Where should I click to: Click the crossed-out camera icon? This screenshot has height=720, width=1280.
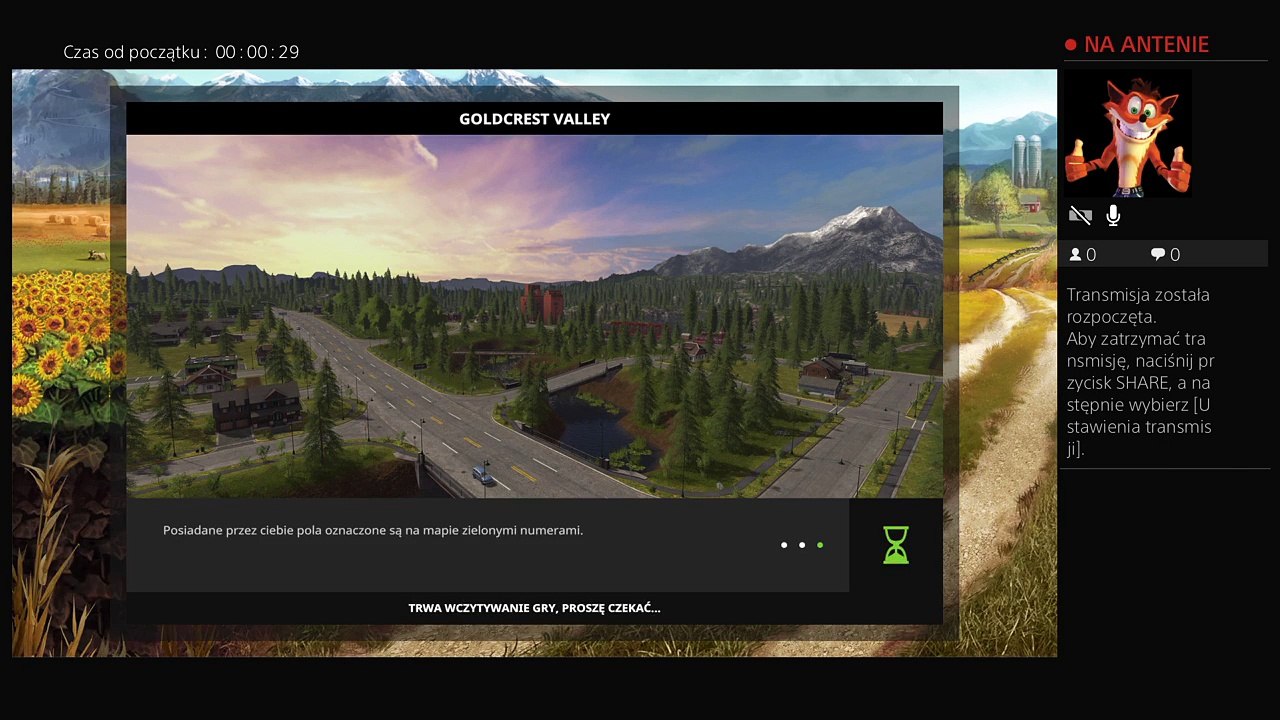click(1080, 215)
